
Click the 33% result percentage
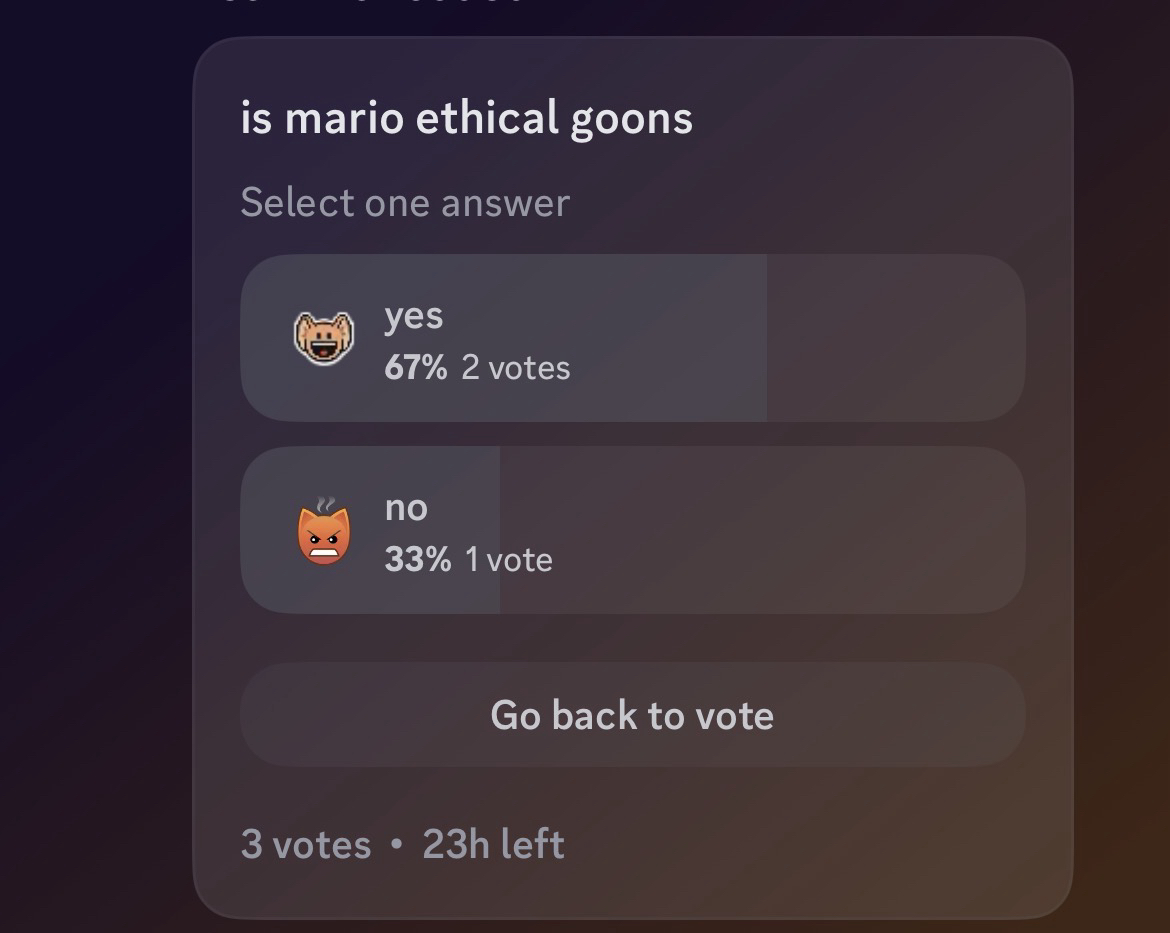(x=417, y=560)
